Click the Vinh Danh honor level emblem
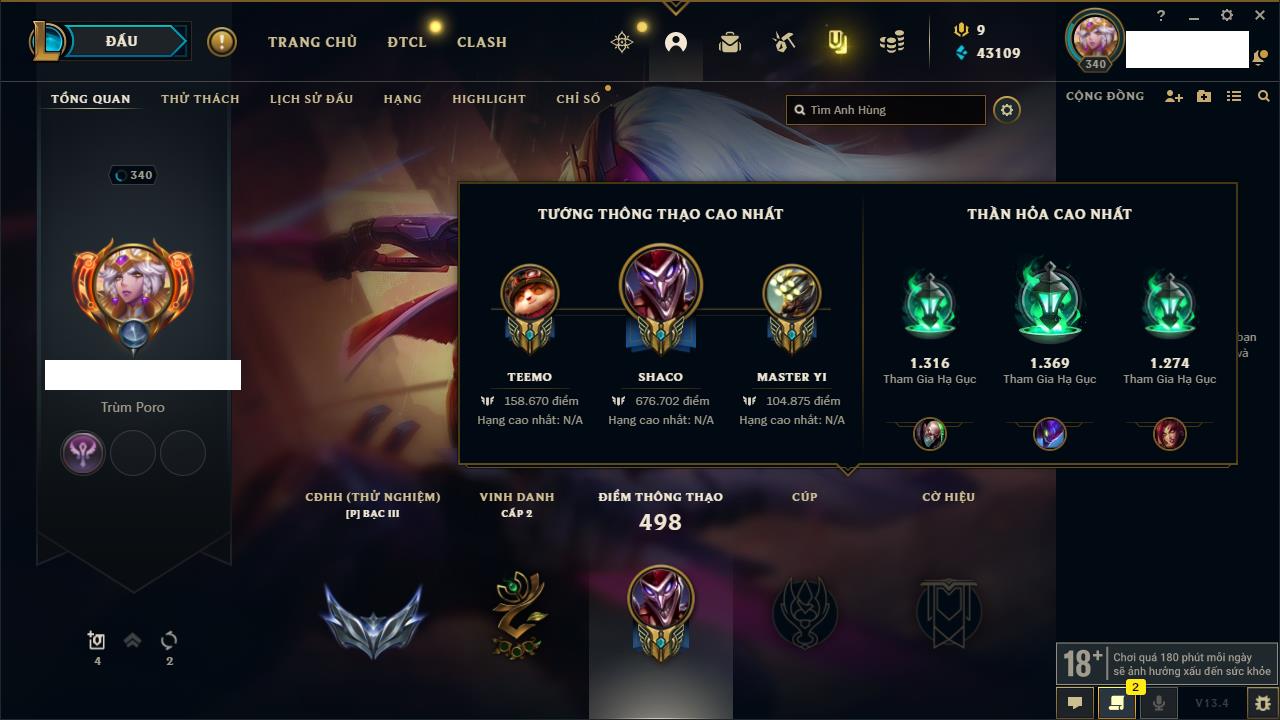This screenshot has height=720, width=1280. coord(517,614)
